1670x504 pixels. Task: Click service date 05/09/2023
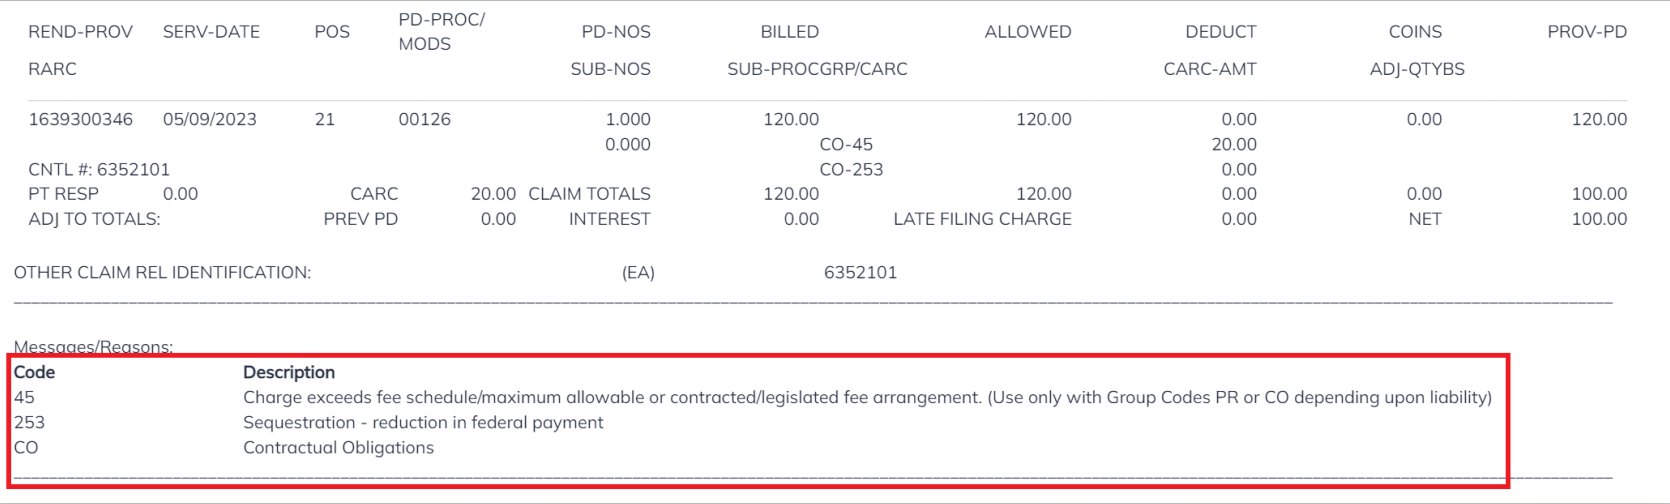click(x=209, y=119)
